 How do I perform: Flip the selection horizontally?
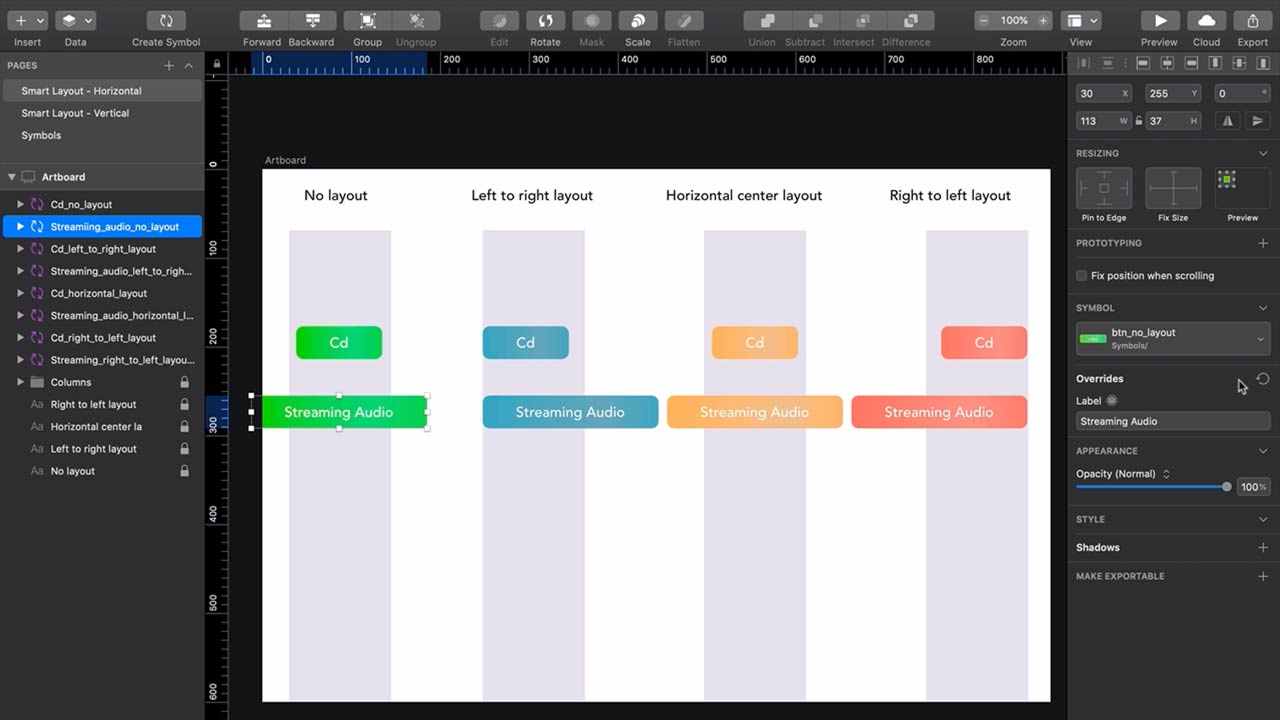[1227, 120]
